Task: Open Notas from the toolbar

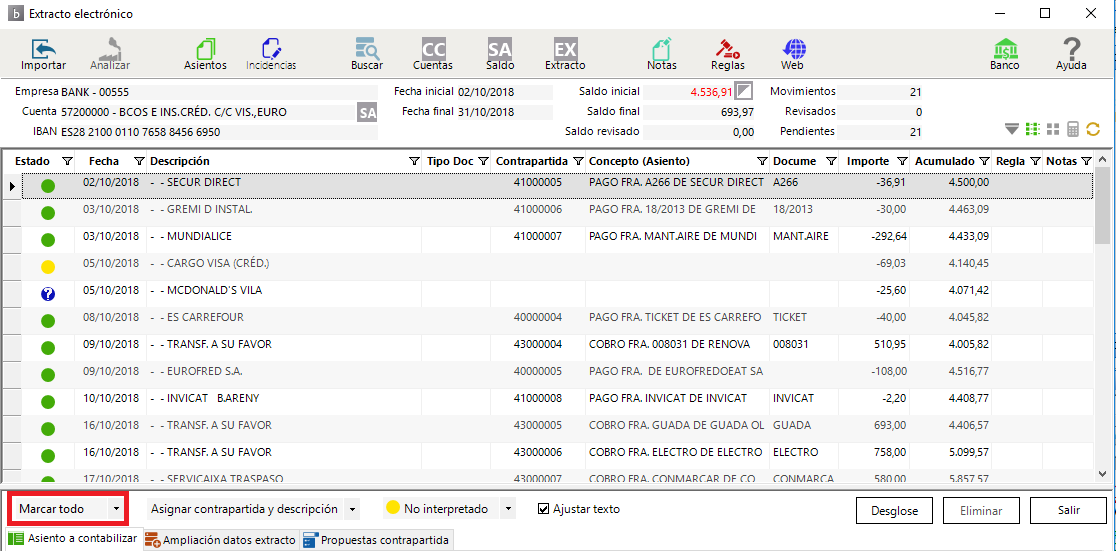Action: [662, 55]
